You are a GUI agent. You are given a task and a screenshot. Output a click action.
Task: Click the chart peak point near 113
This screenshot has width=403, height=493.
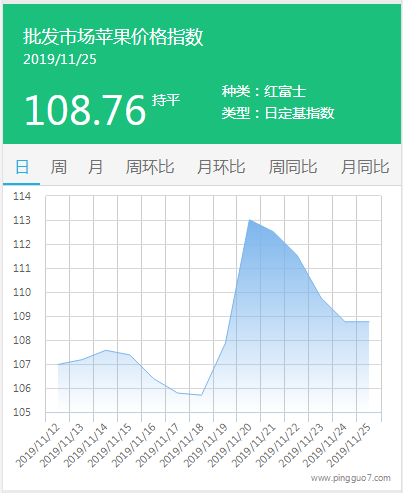point(249,220)
